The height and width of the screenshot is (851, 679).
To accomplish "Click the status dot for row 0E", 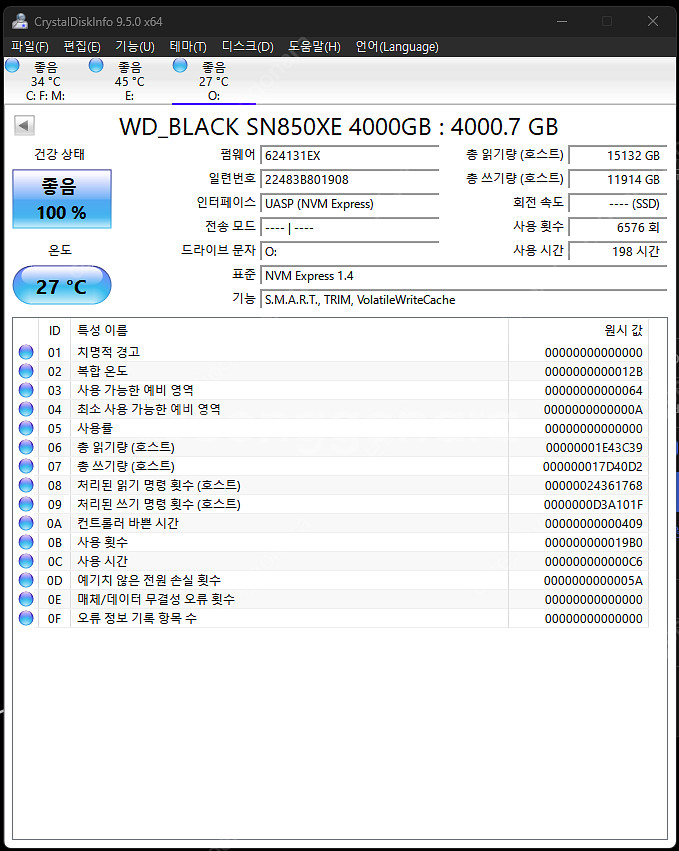I will pyautogui.click(x=26, y=599).
